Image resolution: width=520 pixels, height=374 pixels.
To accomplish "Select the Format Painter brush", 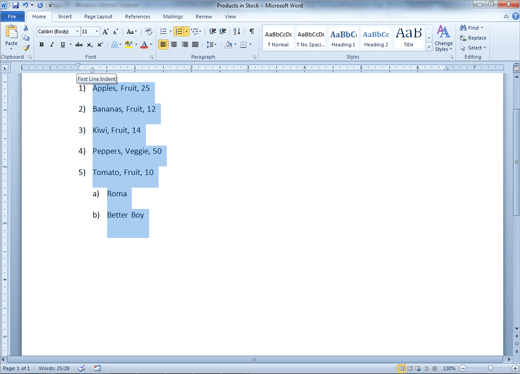I will [x=26, y=48].
